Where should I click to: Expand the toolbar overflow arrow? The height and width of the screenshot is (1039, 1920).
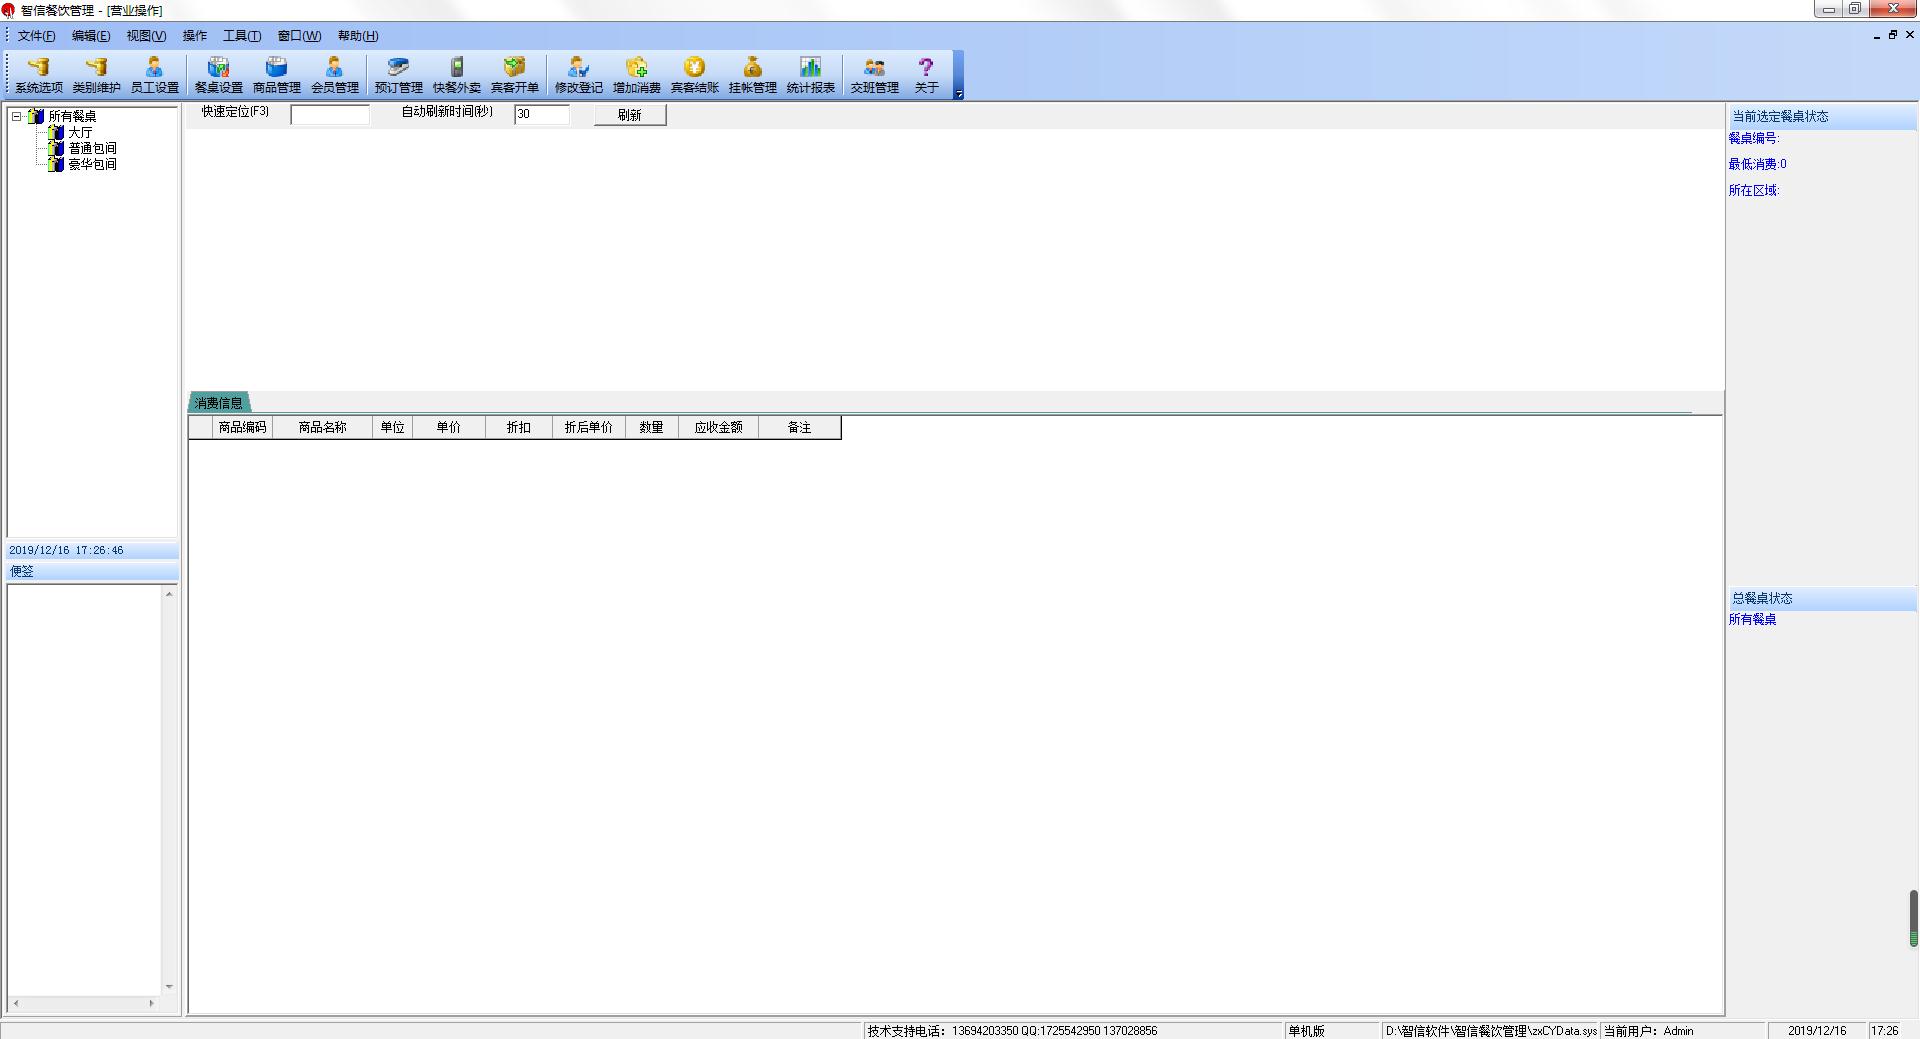(x=958, y=94)
